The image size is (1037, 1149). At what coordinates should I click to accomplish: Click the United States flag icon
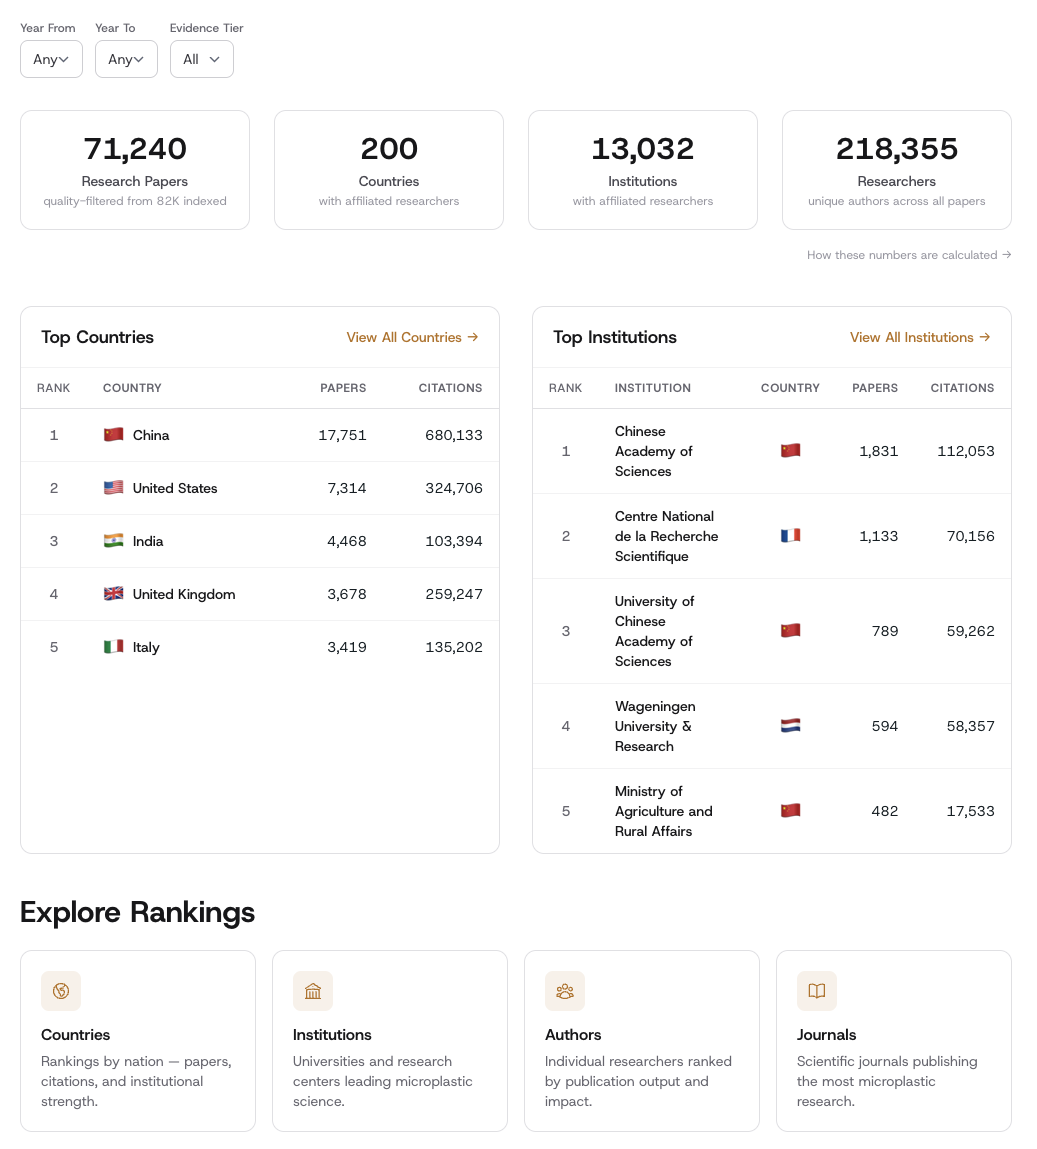coord(114,488)
